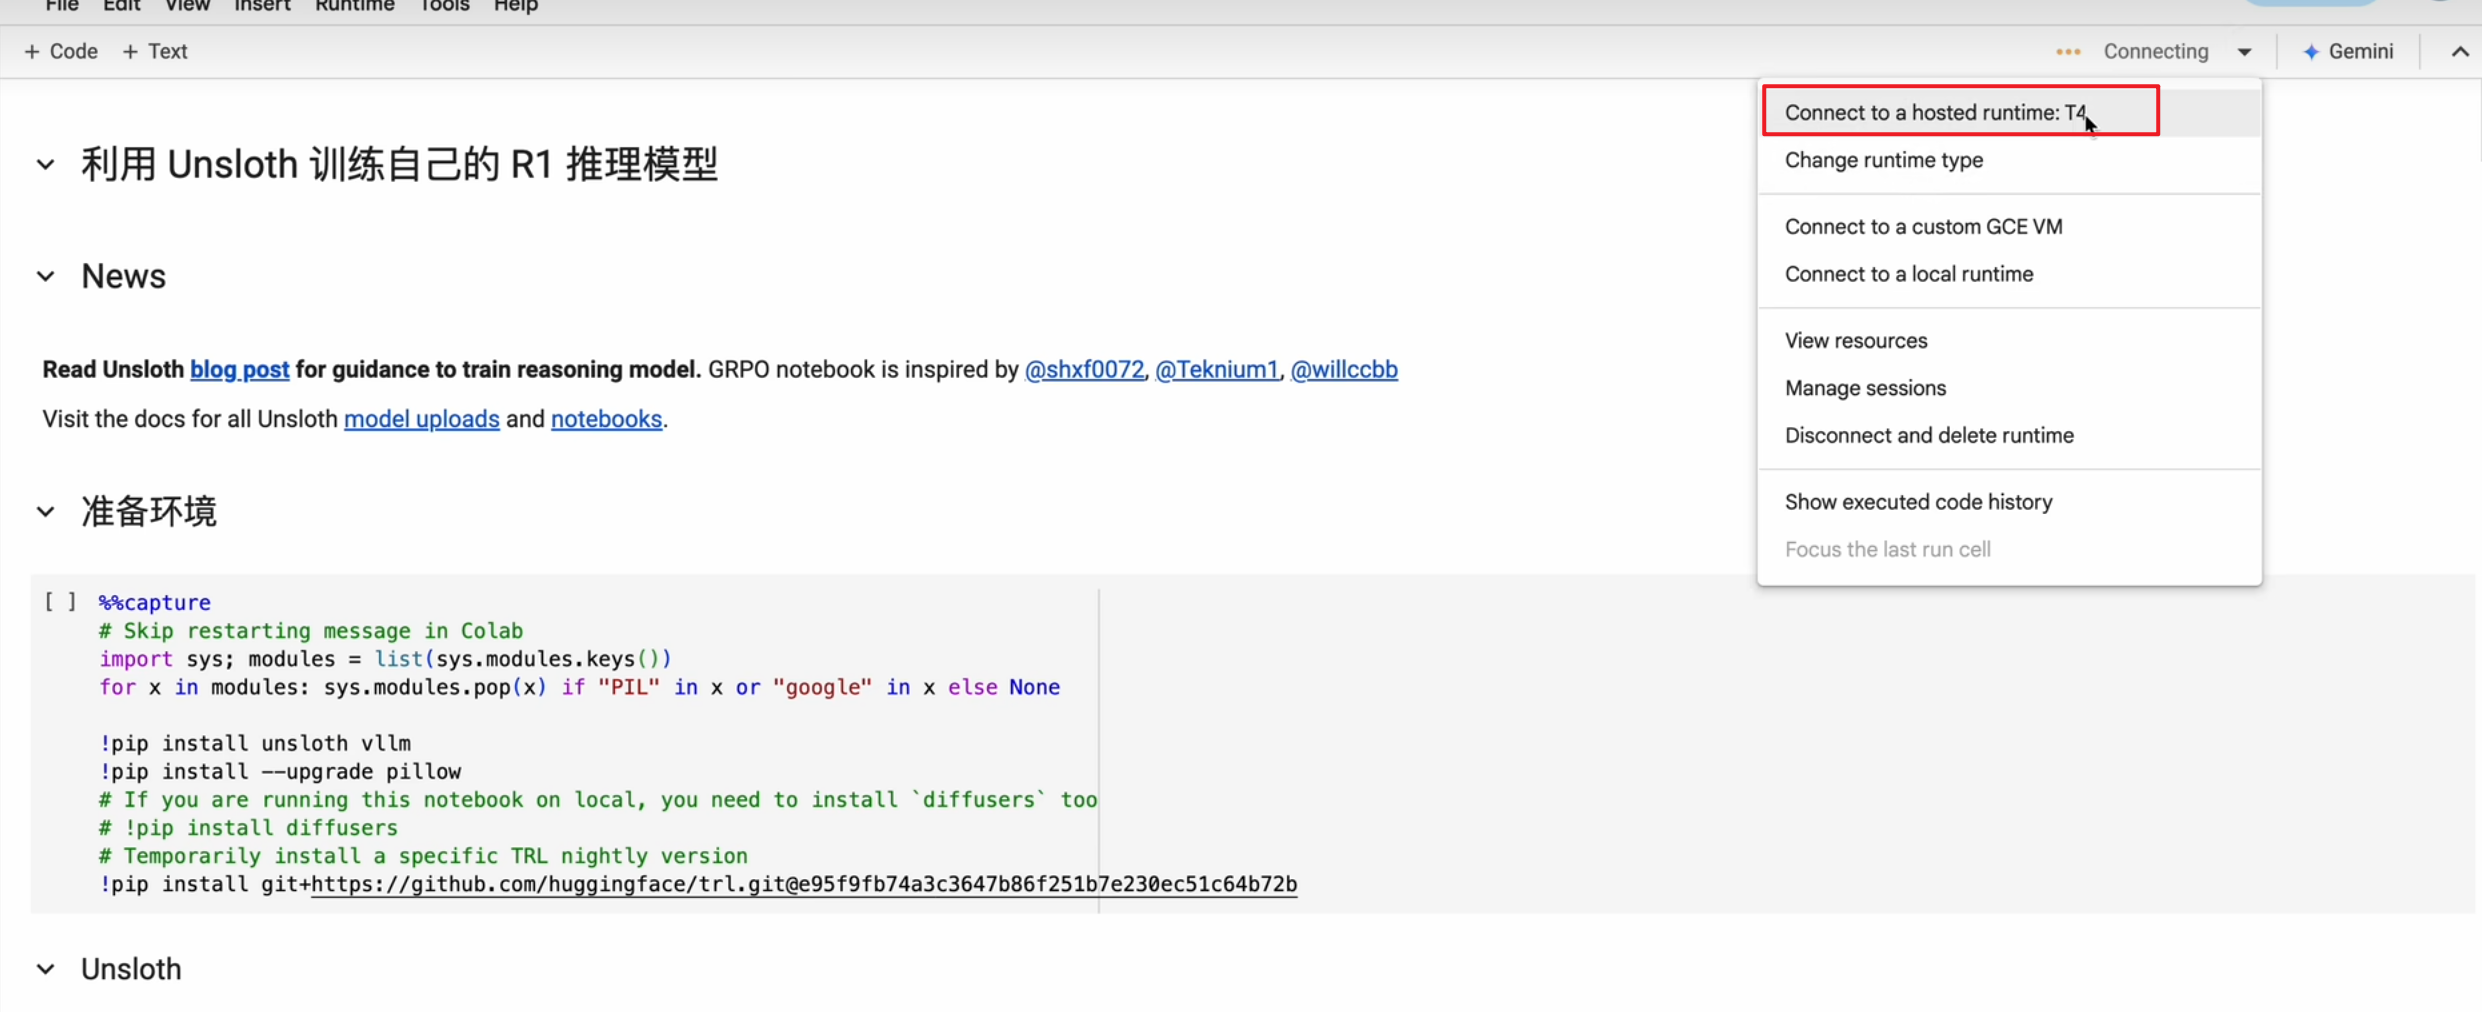Viewport: 2482px width, 1012px height.
Task: Choose Change runtime type
Action: 2009,160
